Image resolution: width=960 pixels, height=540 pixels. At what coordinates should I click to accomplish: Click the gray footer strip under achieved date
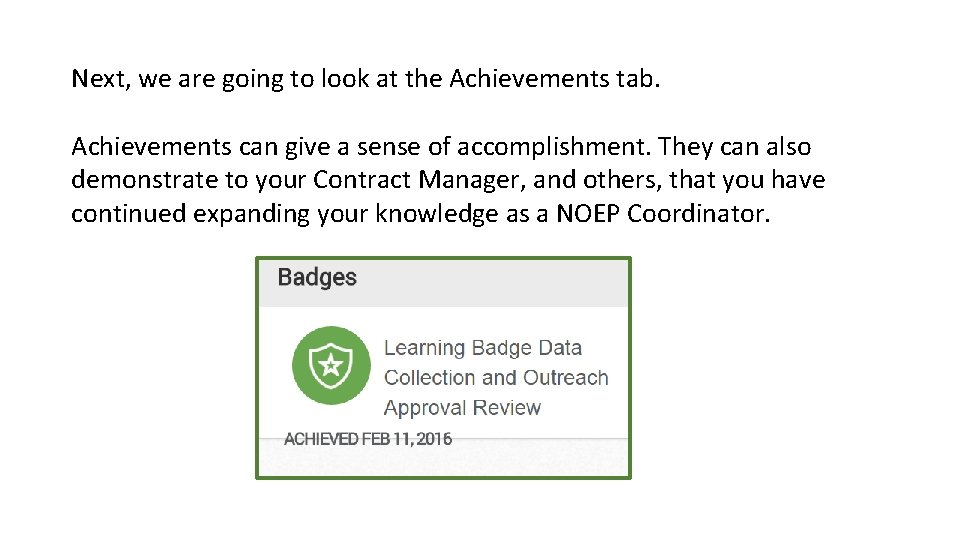(x=444, y=460)
